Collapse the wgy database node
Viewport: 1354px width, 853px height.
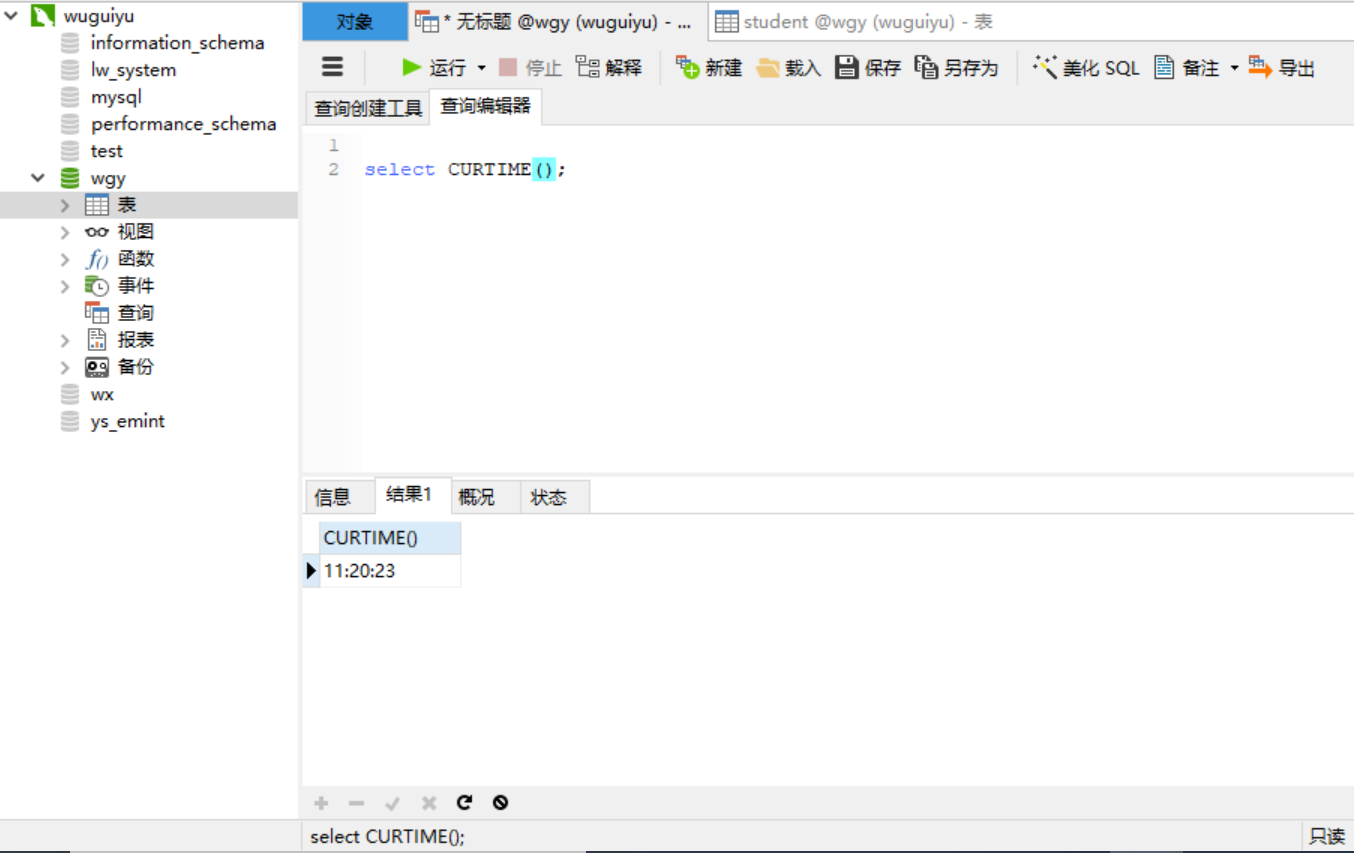point(38,178)
